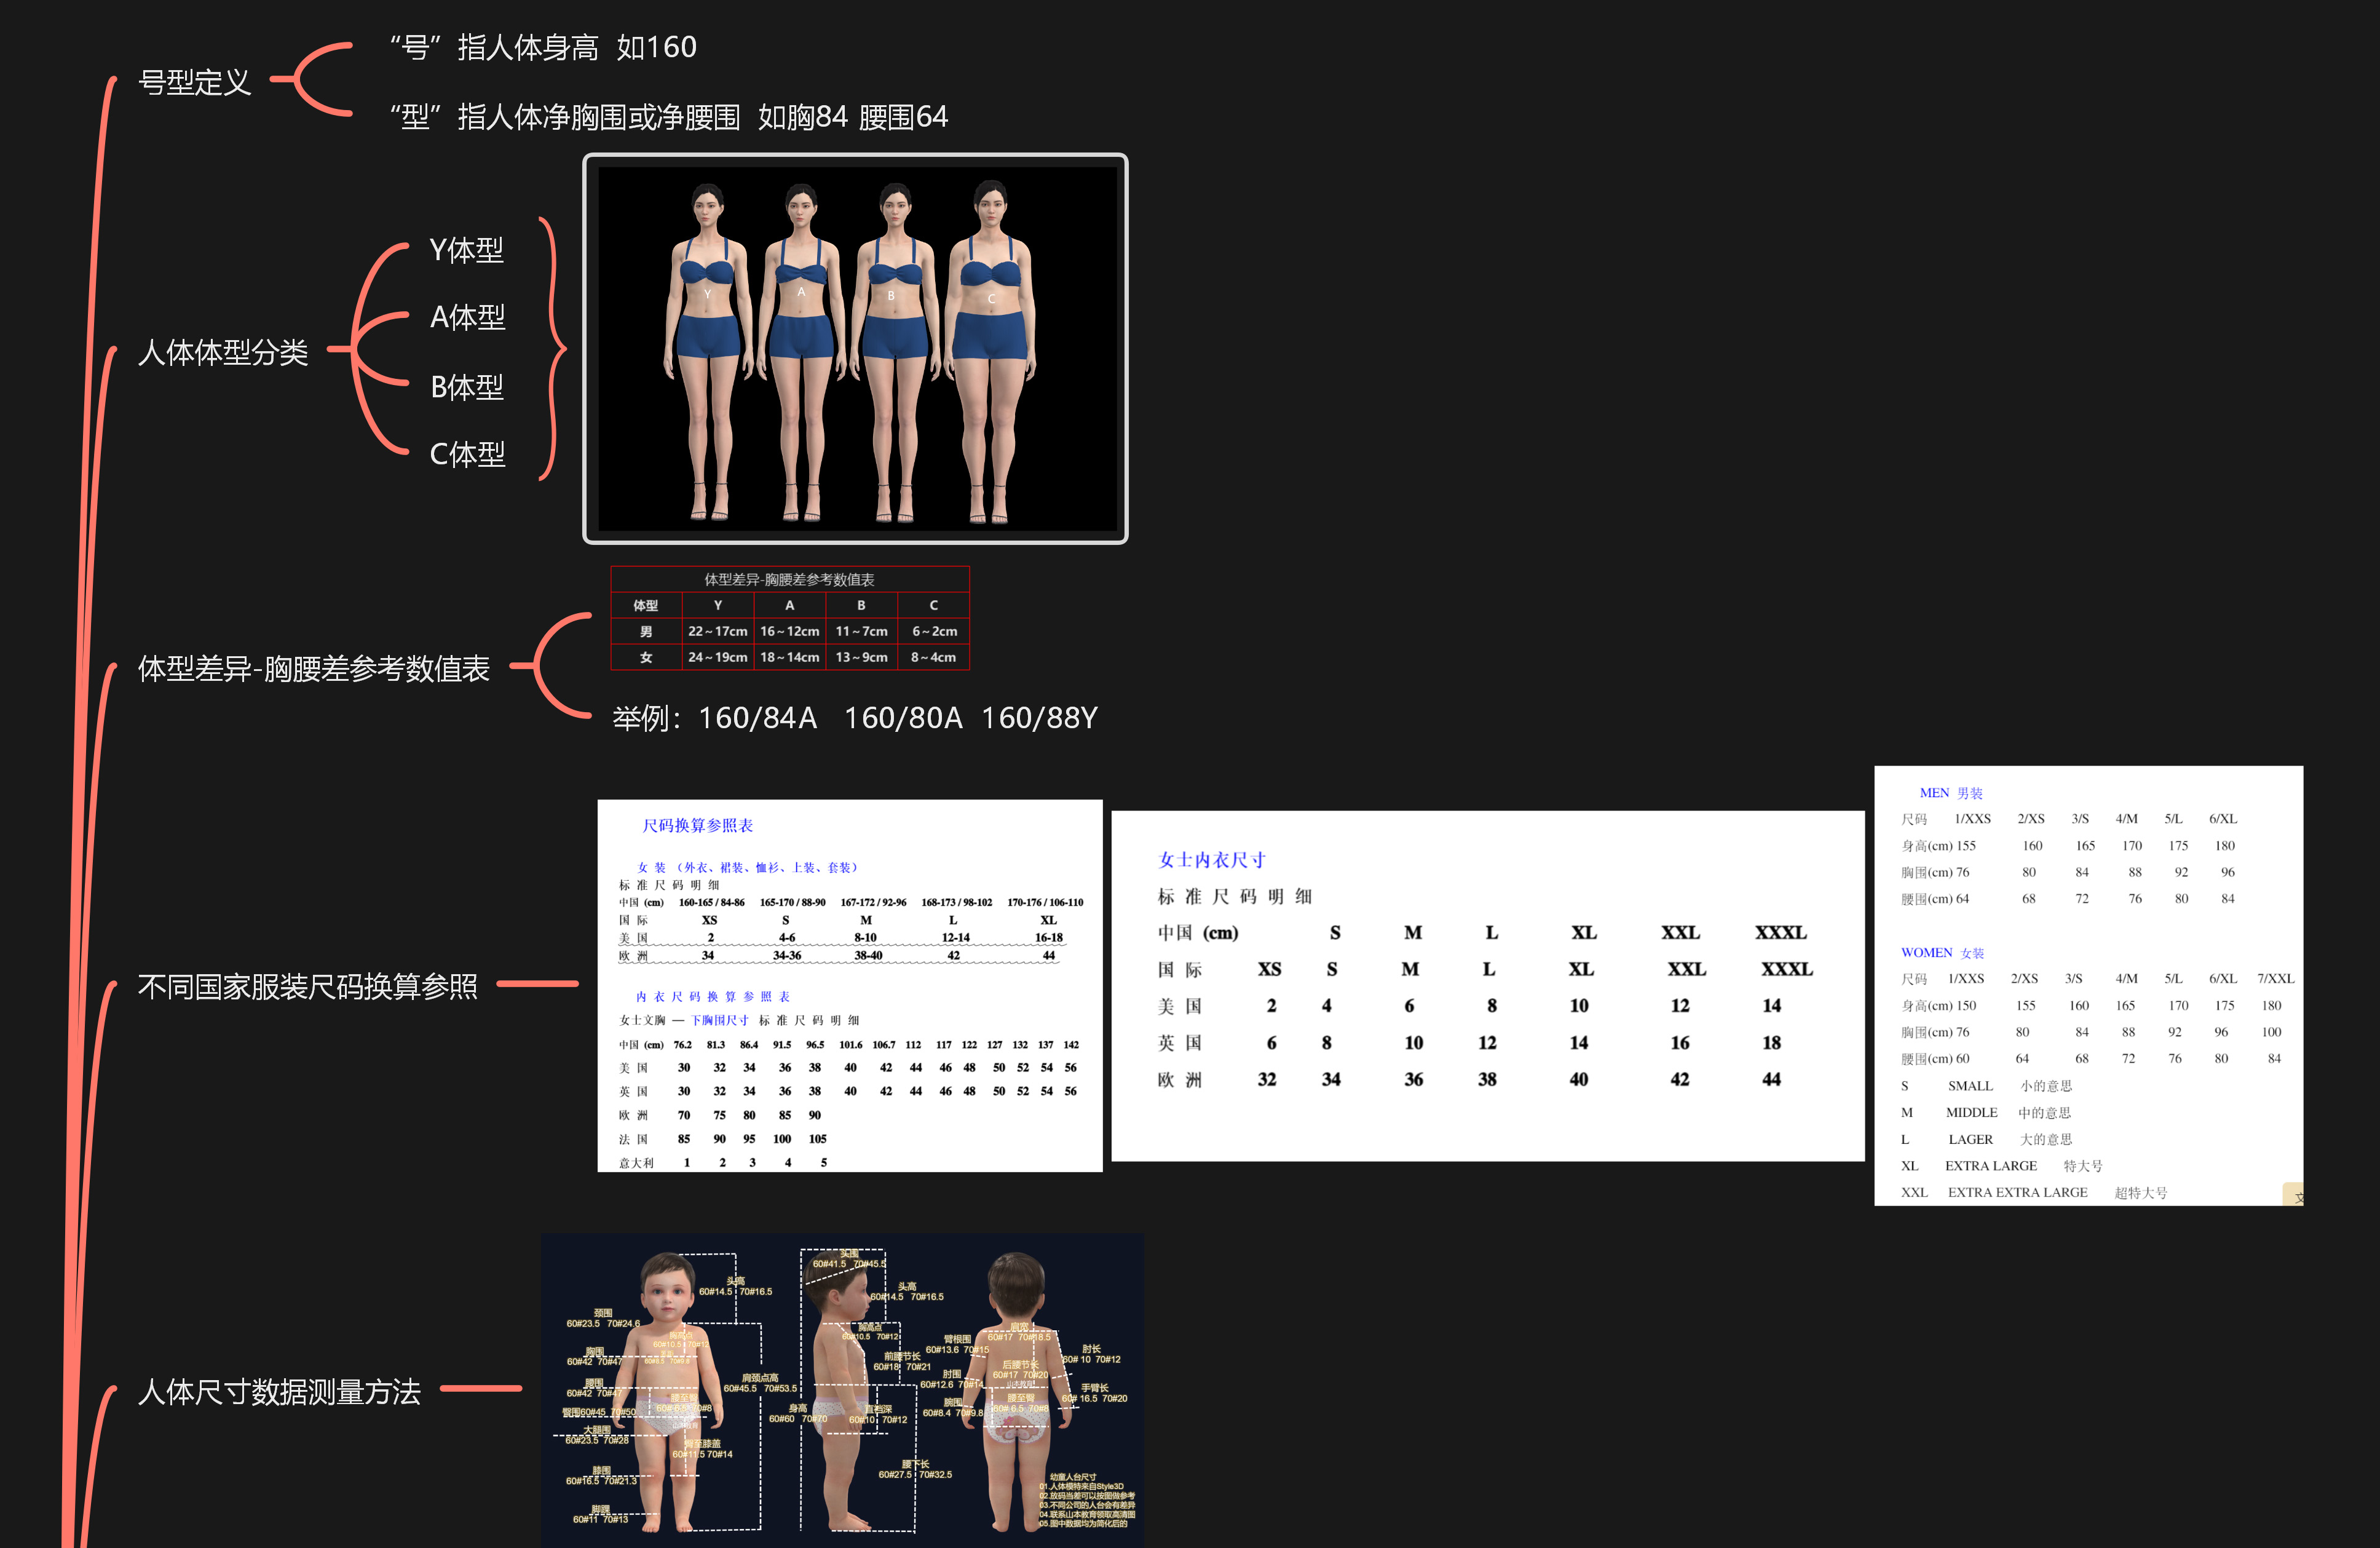Select the 人体尺寸数据测量方法 topic
Viewport: 2380px width, 1548px height.
(279, 1391)
